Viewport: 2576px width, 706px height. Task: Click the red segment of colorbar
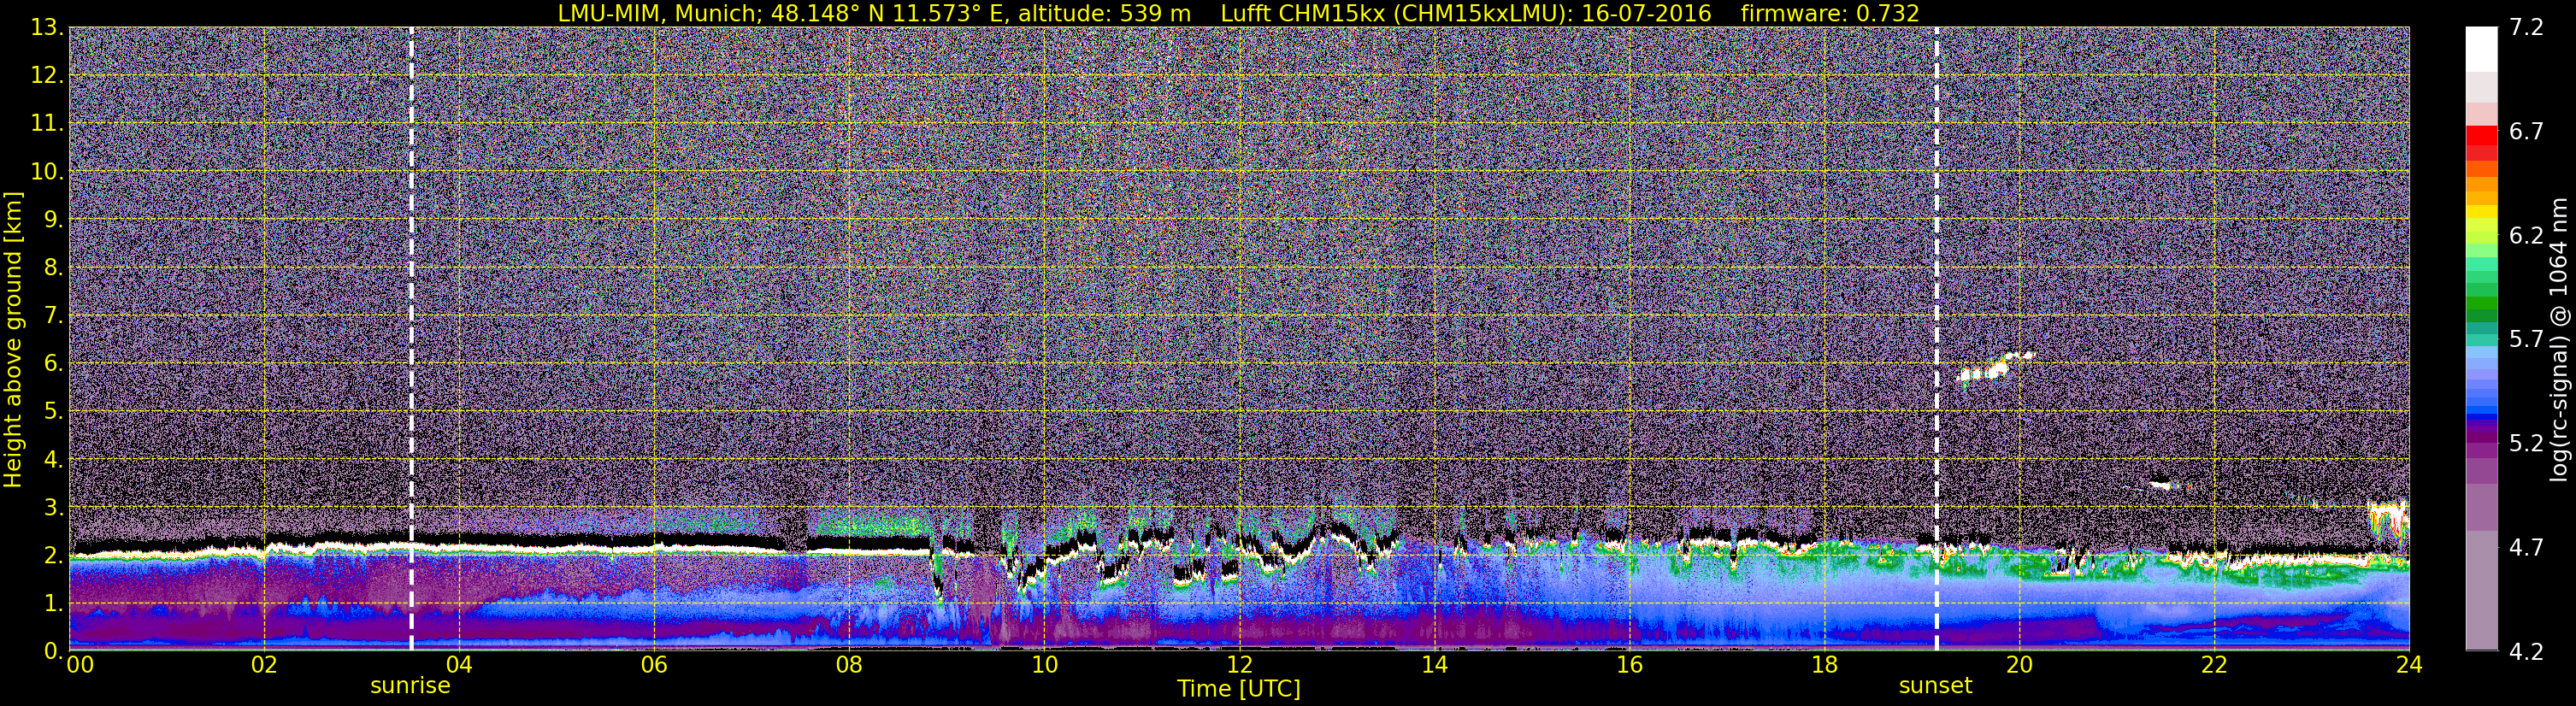(2481, 135)
